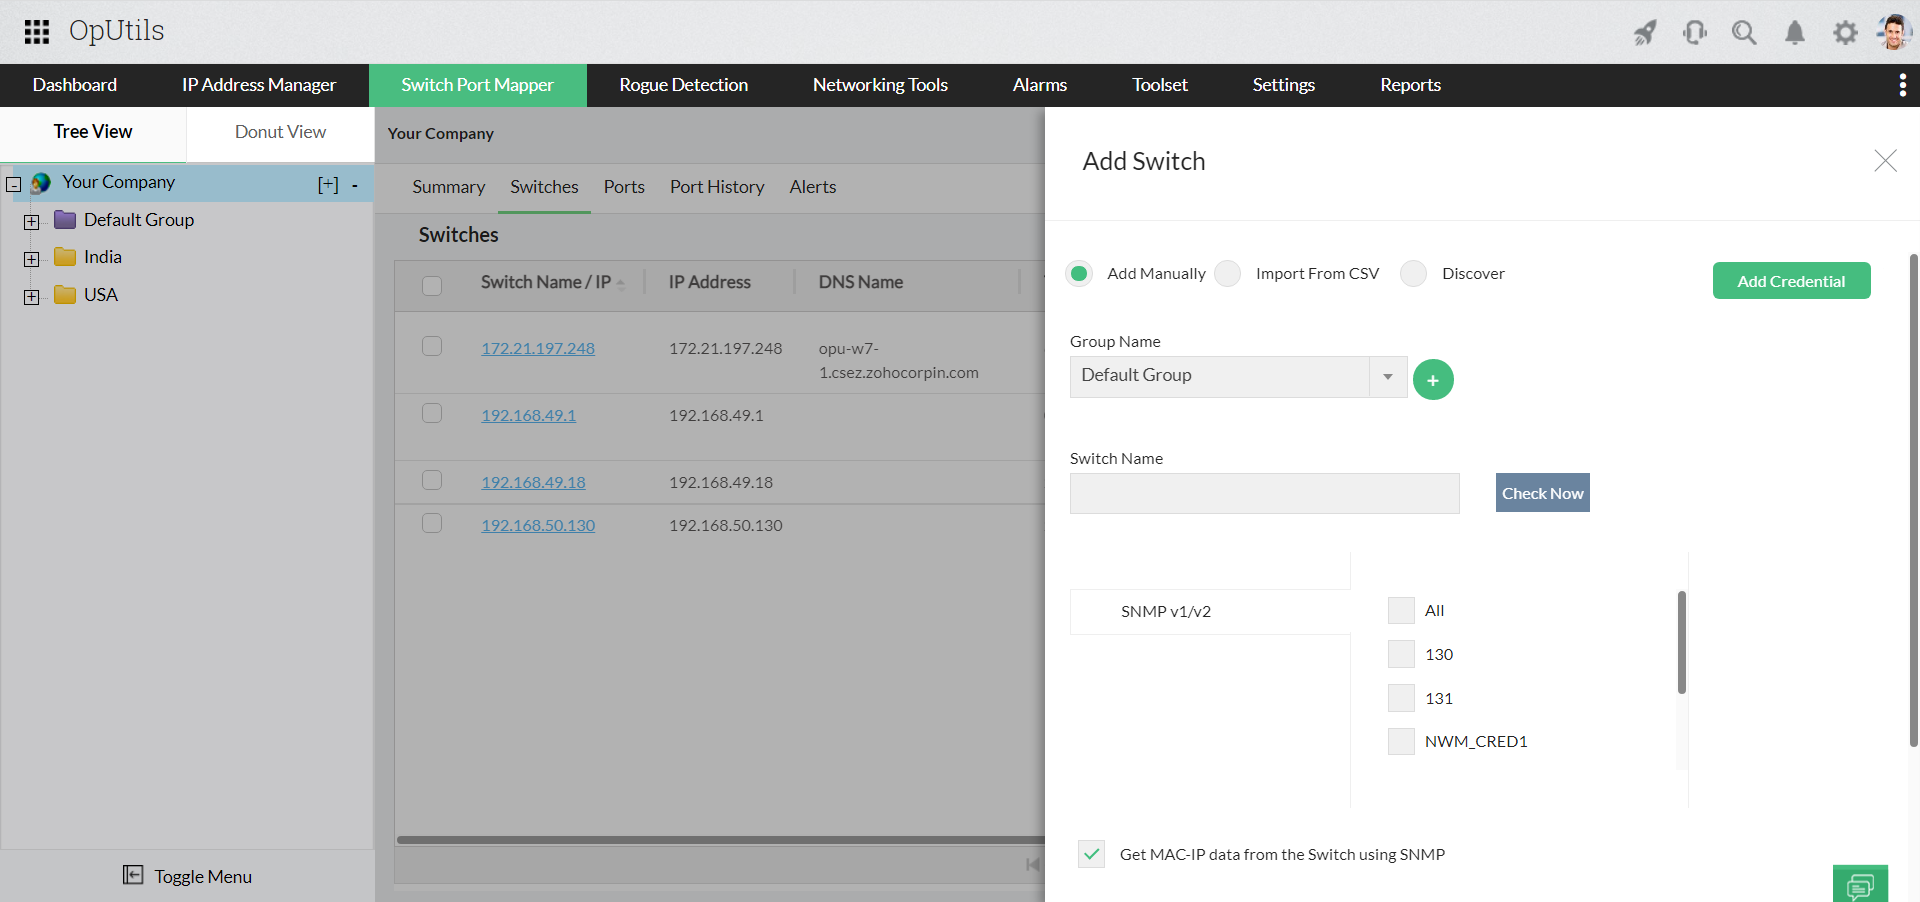
Task: Click inside the Switch Name input field
Action: point(1264,494)
